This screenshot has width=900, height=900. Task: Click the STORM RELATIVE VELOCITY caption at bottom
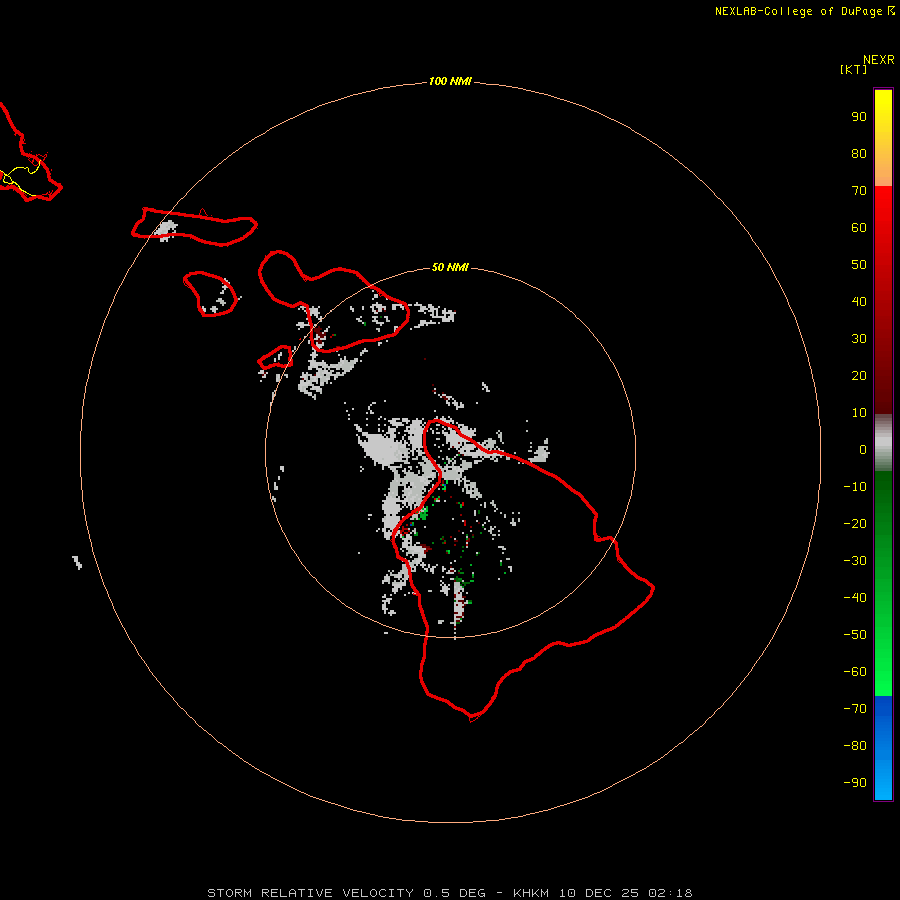[x=450, y=893]
